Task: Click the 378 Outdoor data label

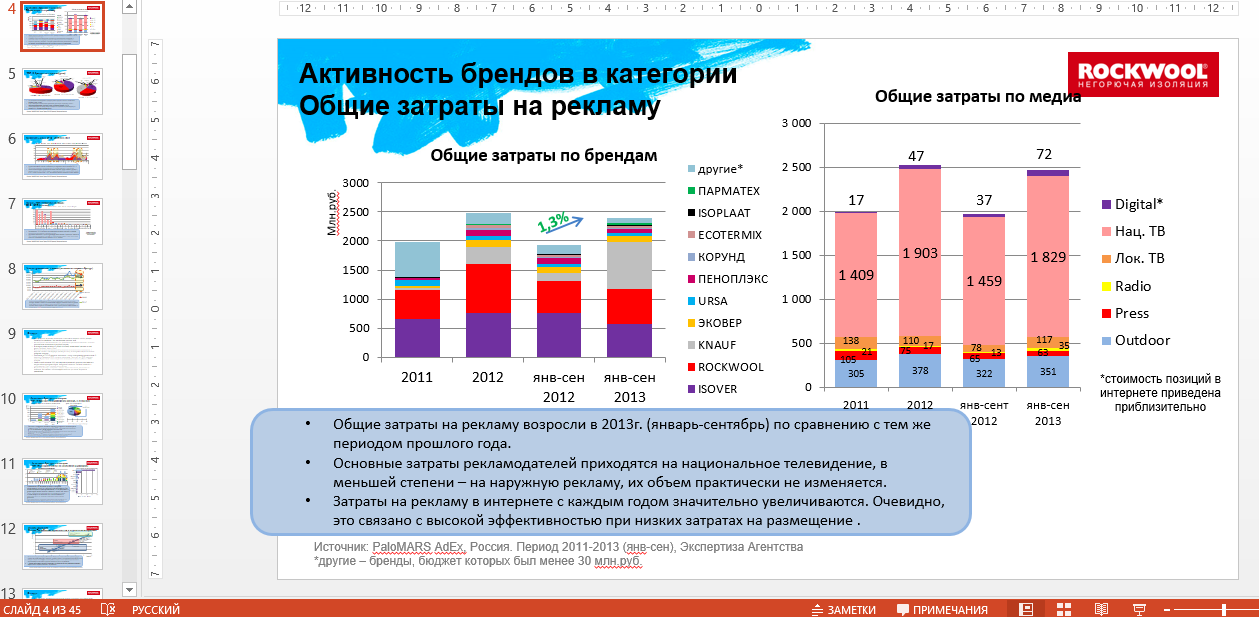Action: (920, 371)
